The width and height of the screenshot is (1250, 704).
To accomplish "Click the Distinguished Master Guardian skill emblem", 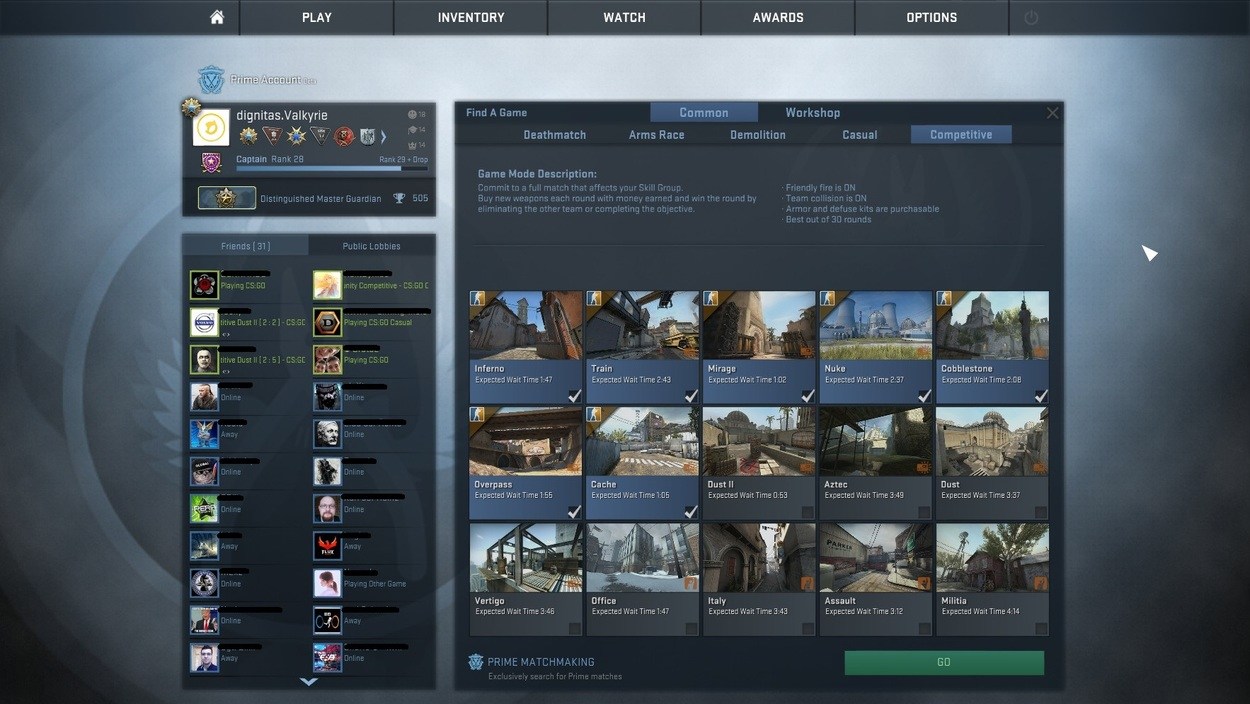I will (227, 198).
